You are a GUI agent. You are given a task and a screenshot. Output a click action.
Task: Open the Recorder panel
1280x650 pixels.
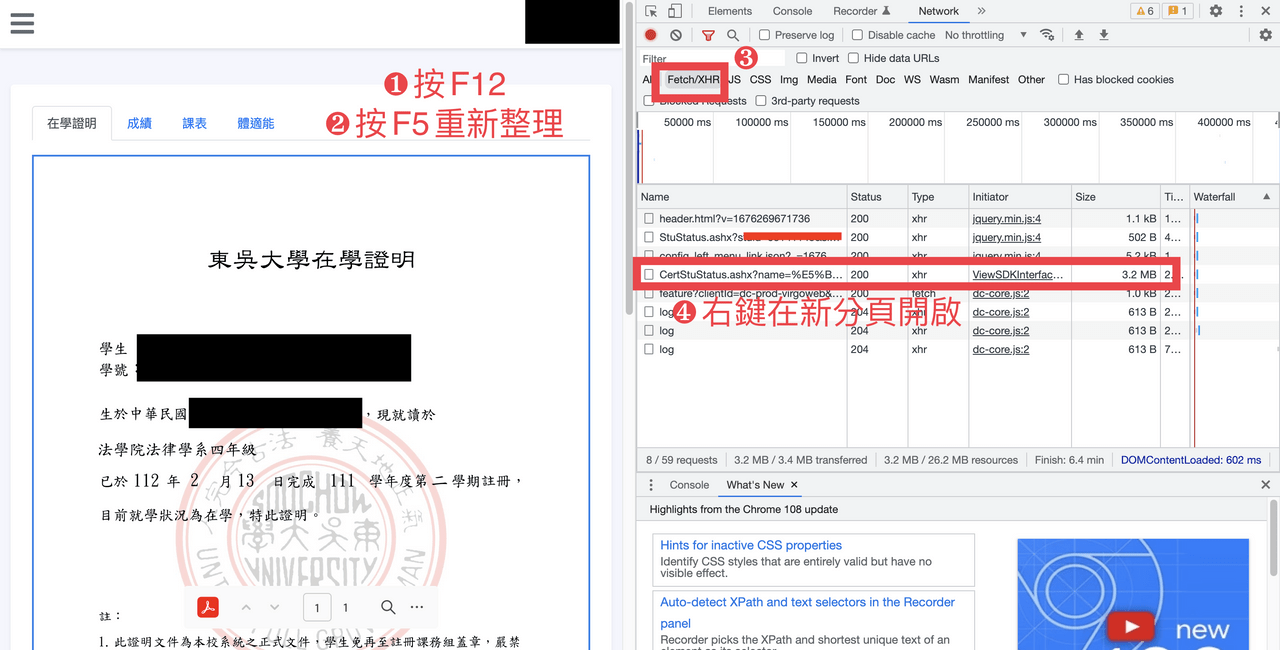861,11
